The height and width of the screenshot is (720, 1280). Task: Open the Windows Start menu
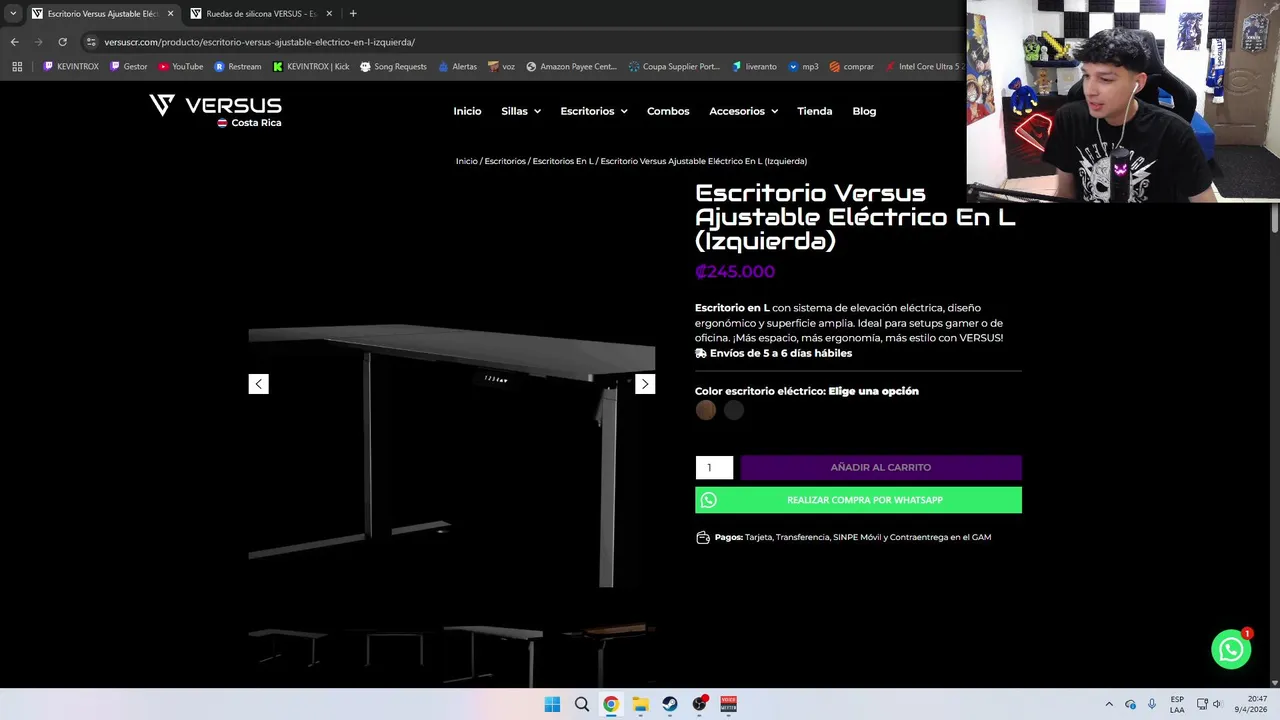pyautogui.click(x=552, y=704)
